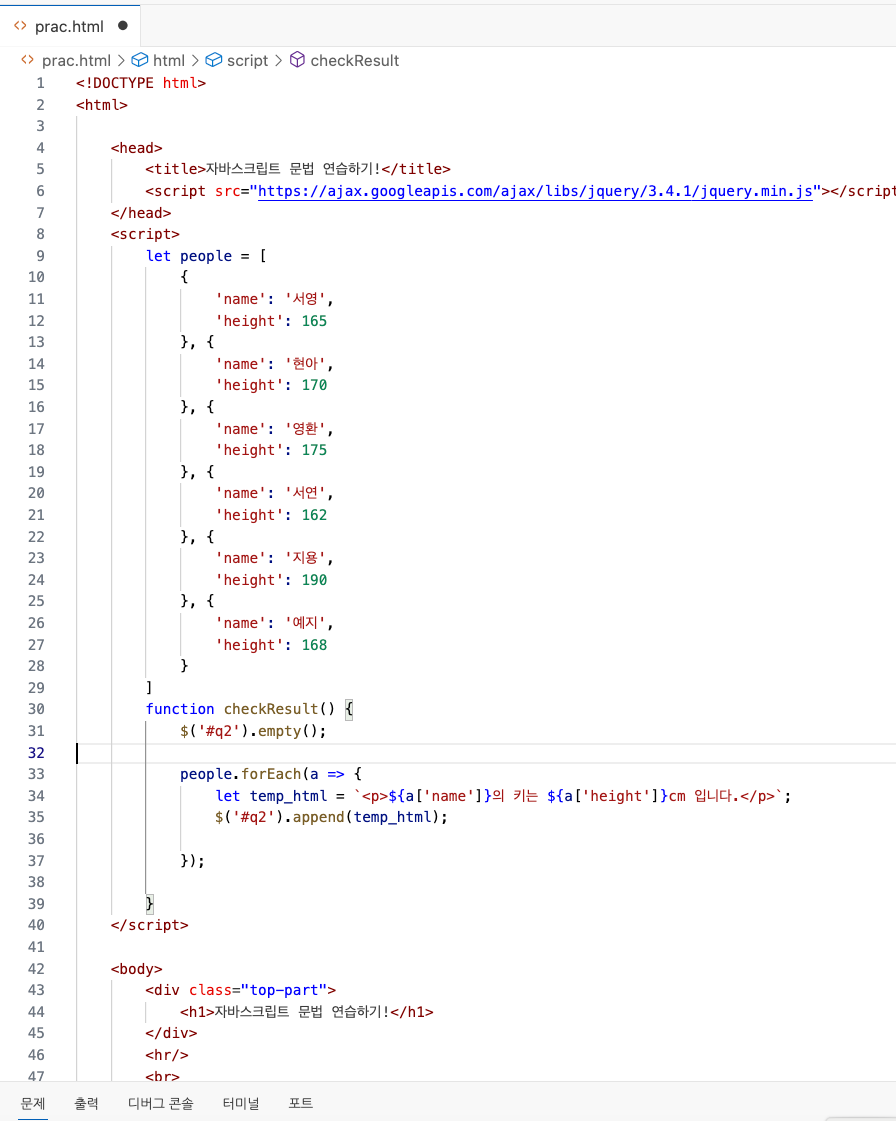The image size is (896, 1121).
Task: Click prac.html in the breadcrumb
Action: point(76,61)
